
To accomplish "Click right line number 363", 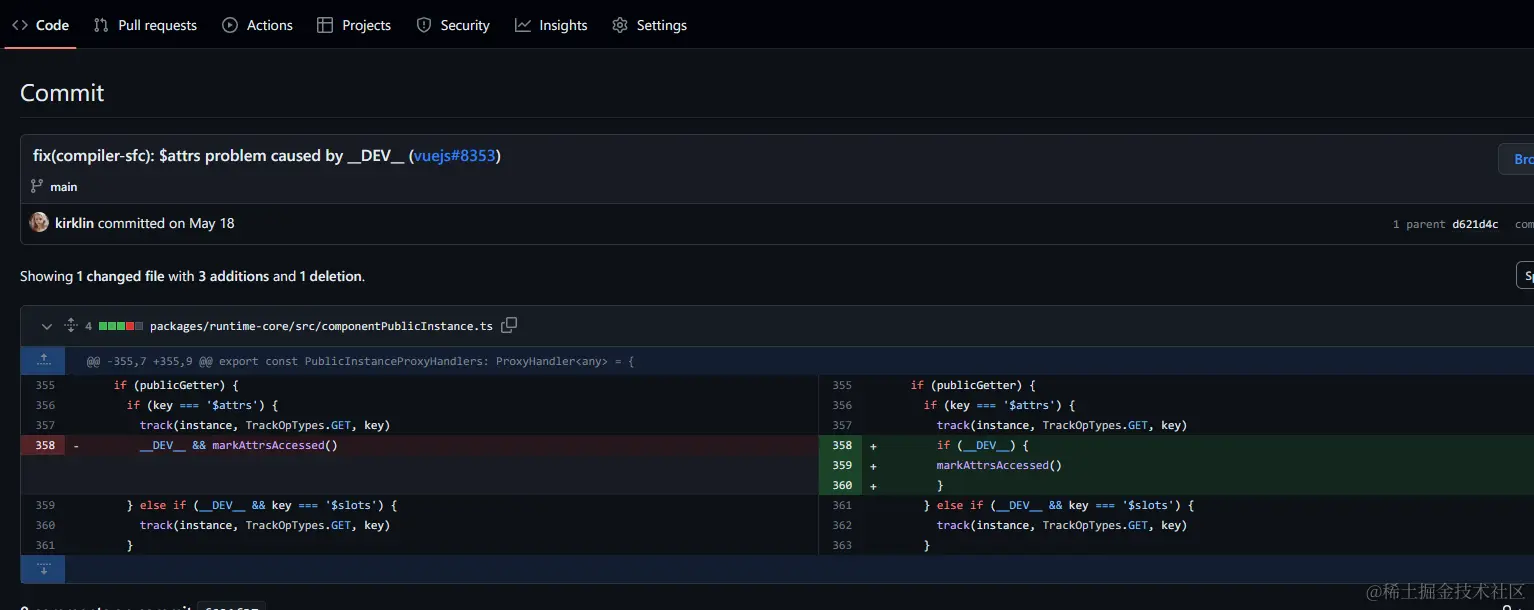I will pyautogui.click(x=842, y=545).
